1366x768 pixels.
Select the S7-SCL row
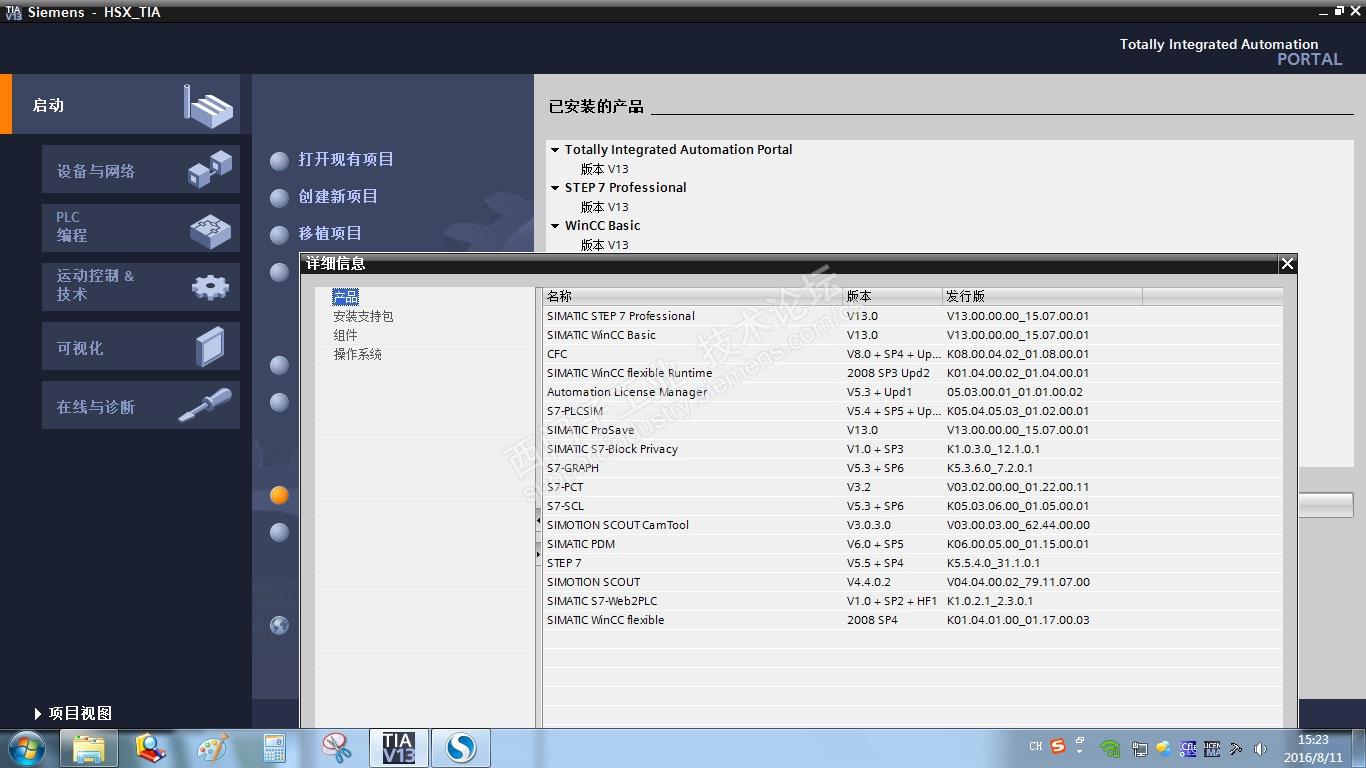pos(913,506)
